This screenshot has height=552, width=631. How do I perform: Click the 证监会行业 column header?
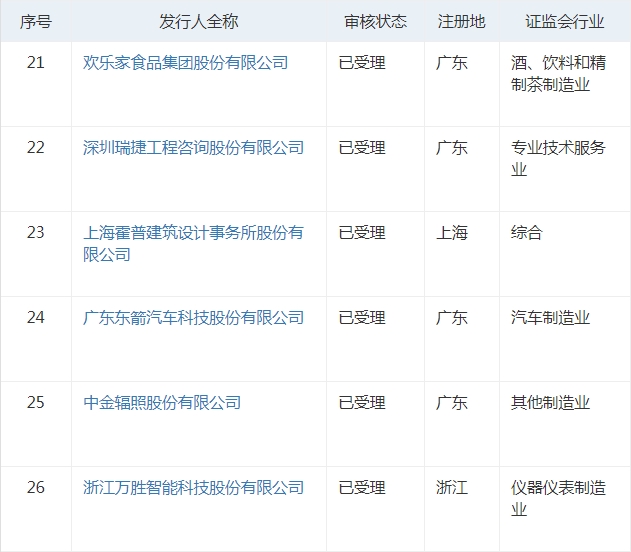coord(565,21)
